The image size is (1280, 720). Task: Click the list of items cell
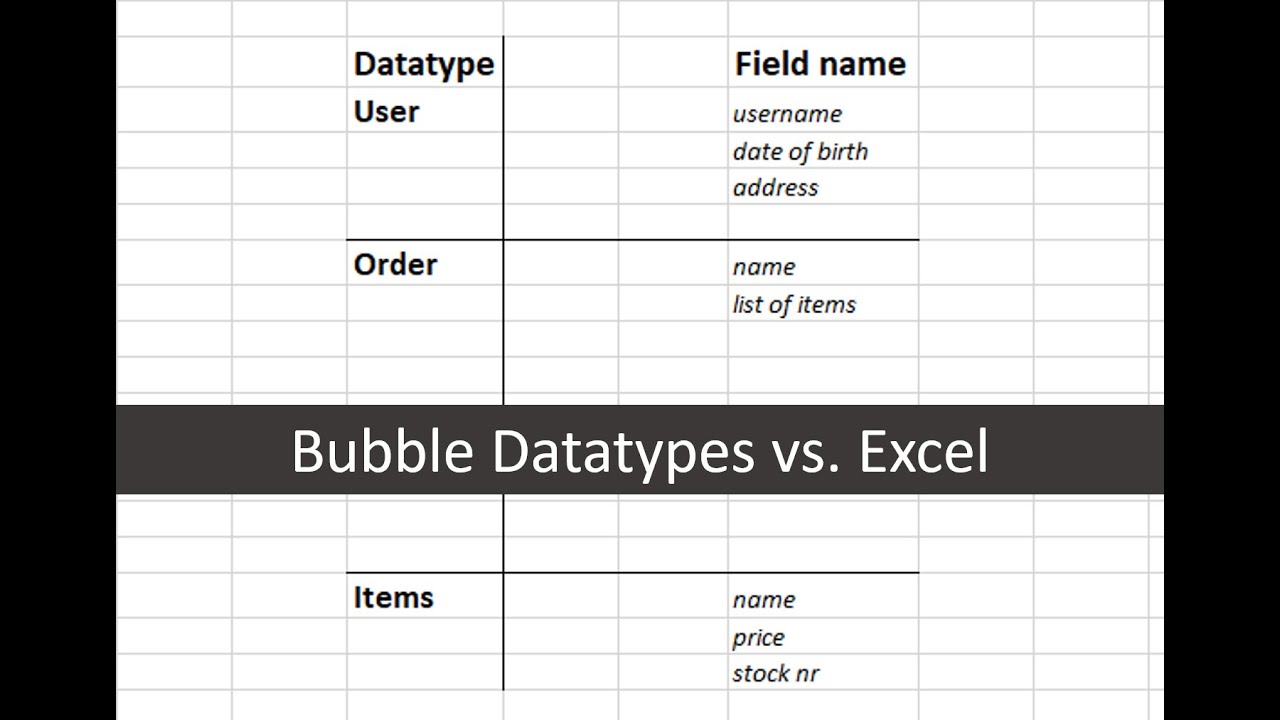(794, 304)
